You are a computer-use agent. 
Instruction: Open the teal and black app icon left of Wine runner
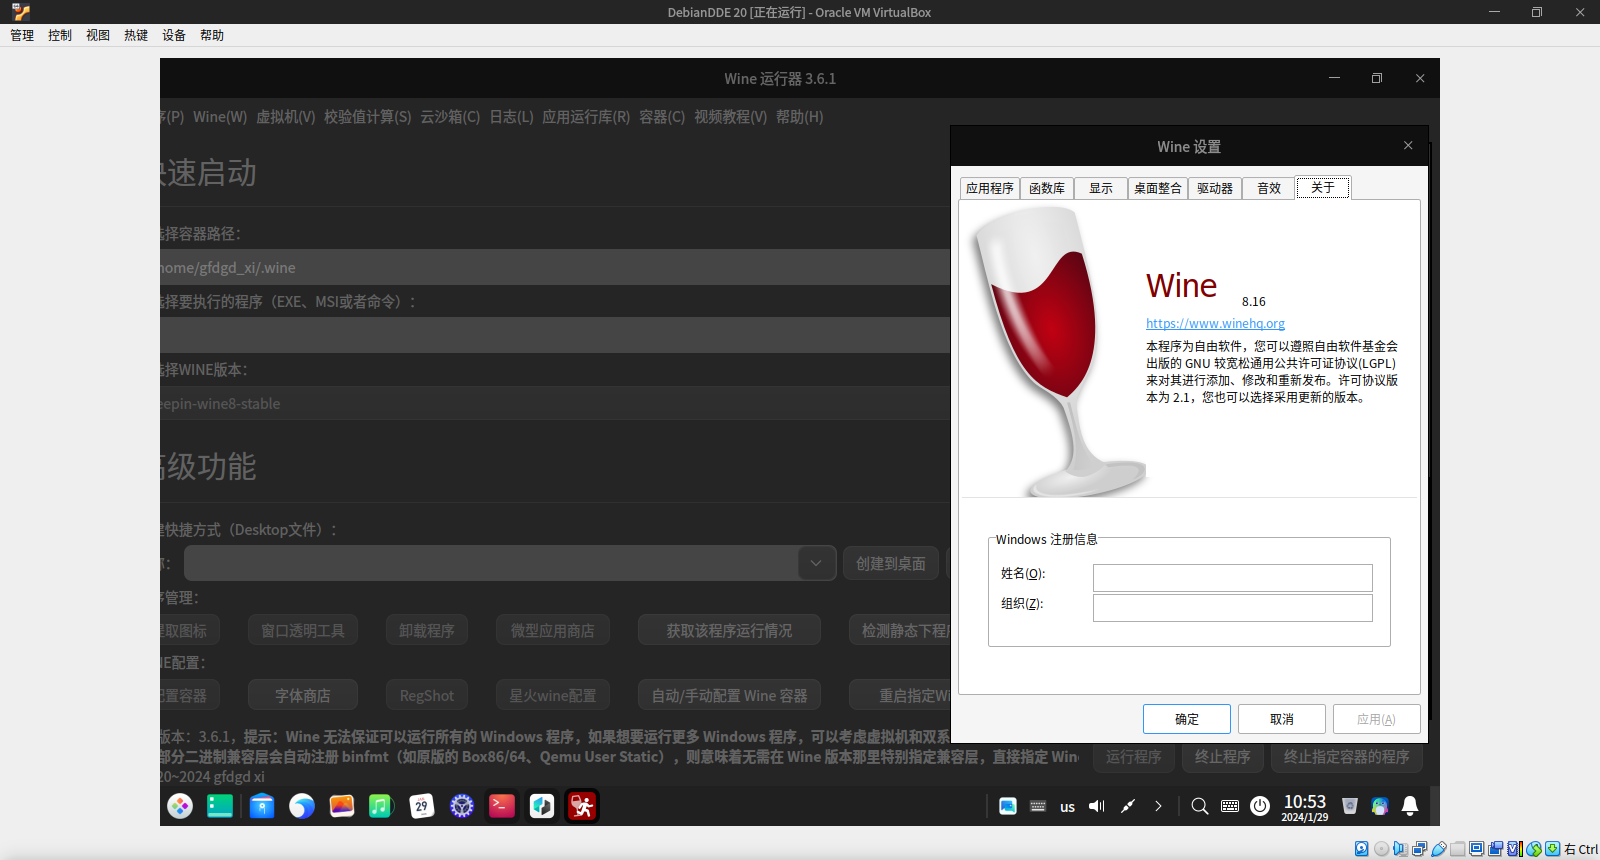(x=542, y=806)
